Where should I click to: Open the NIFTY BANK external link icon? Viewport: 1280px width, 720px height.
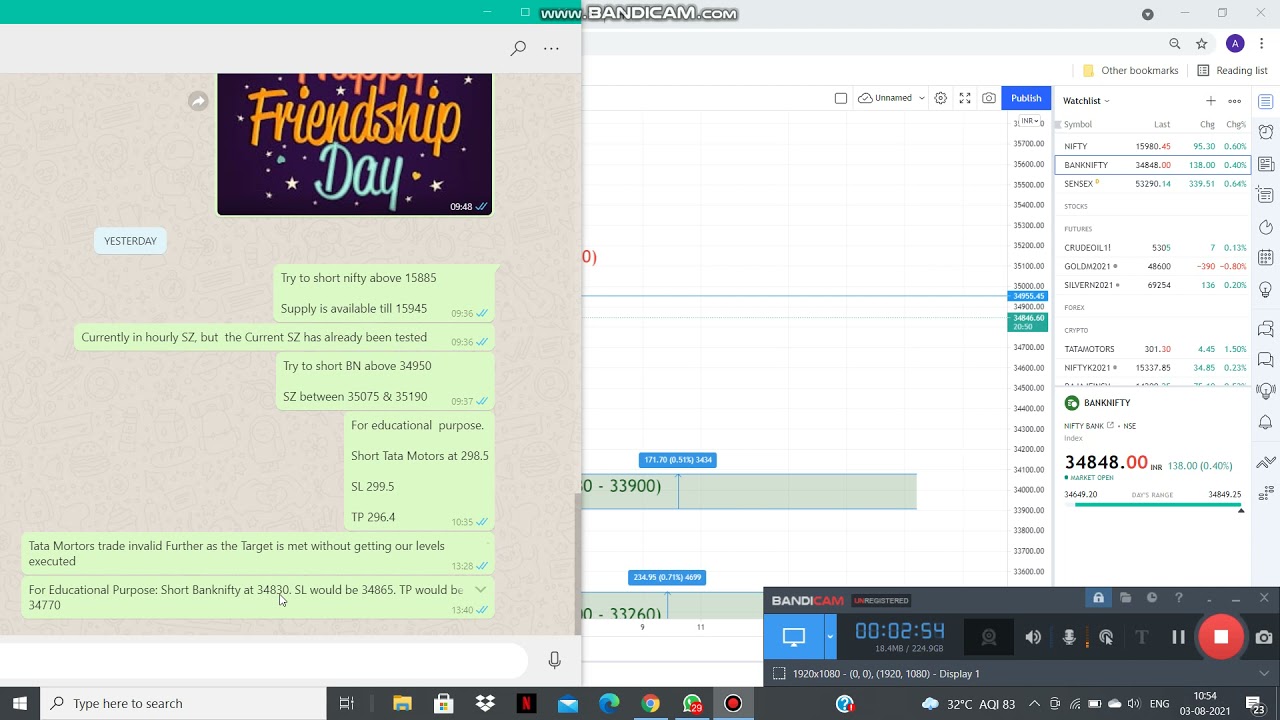pyautogui.click(x=1110, y=426)
